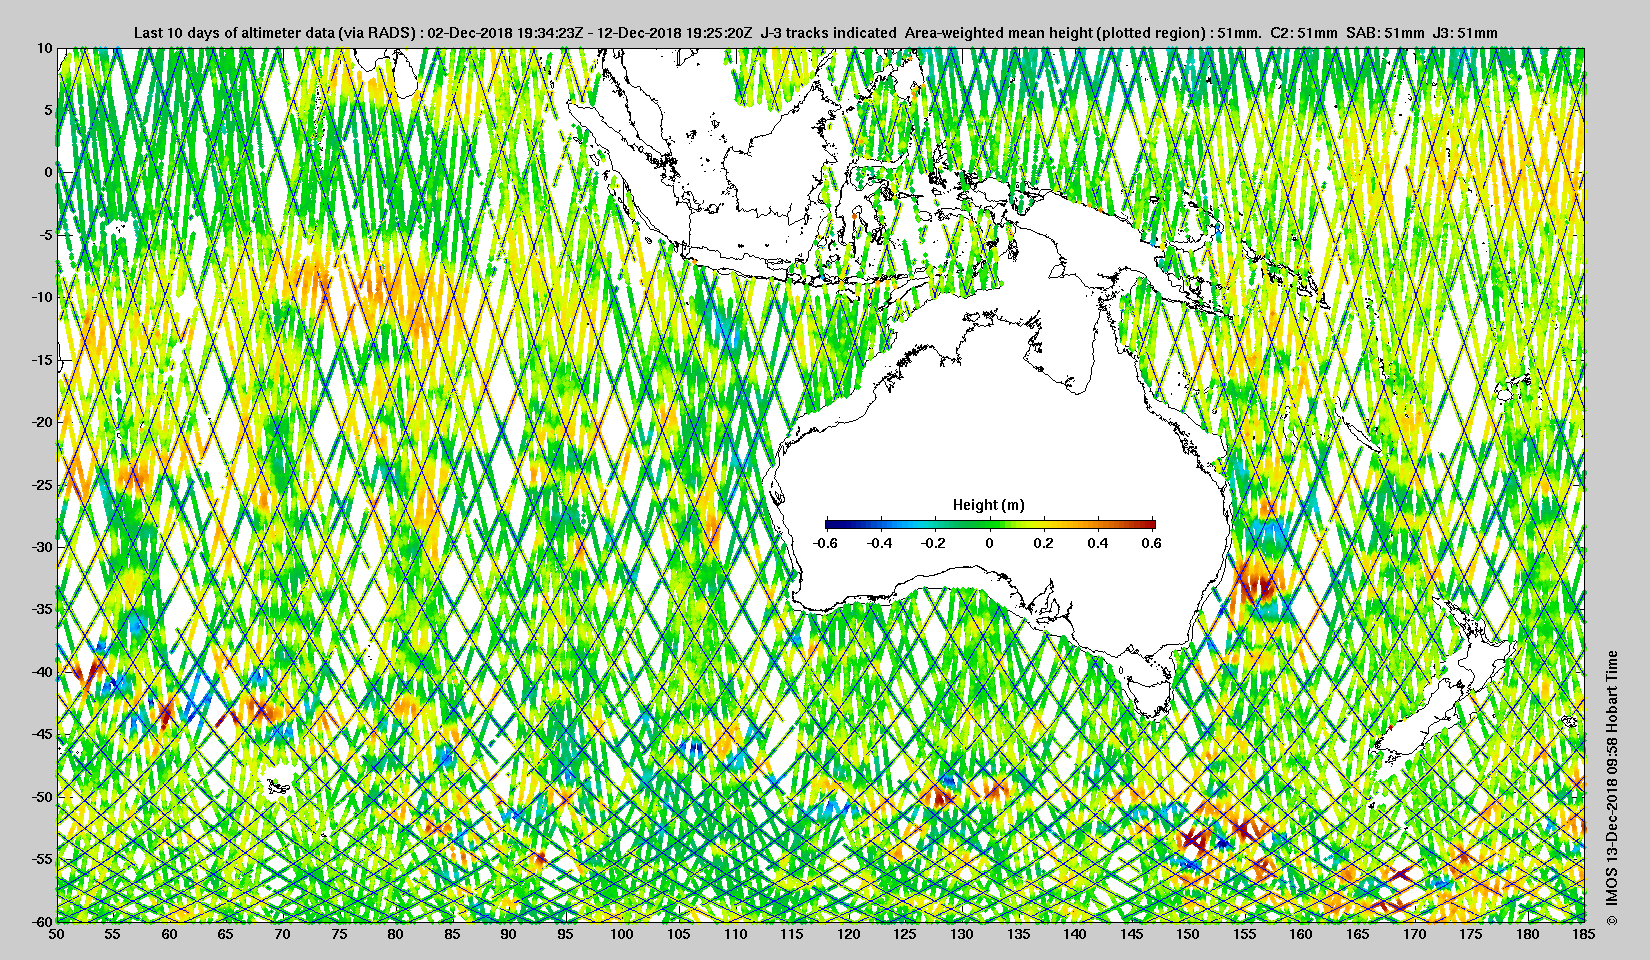The image size is (1650, 960).
Task: Click the "SAB: 51mm" value
Action: (1385, 33)
